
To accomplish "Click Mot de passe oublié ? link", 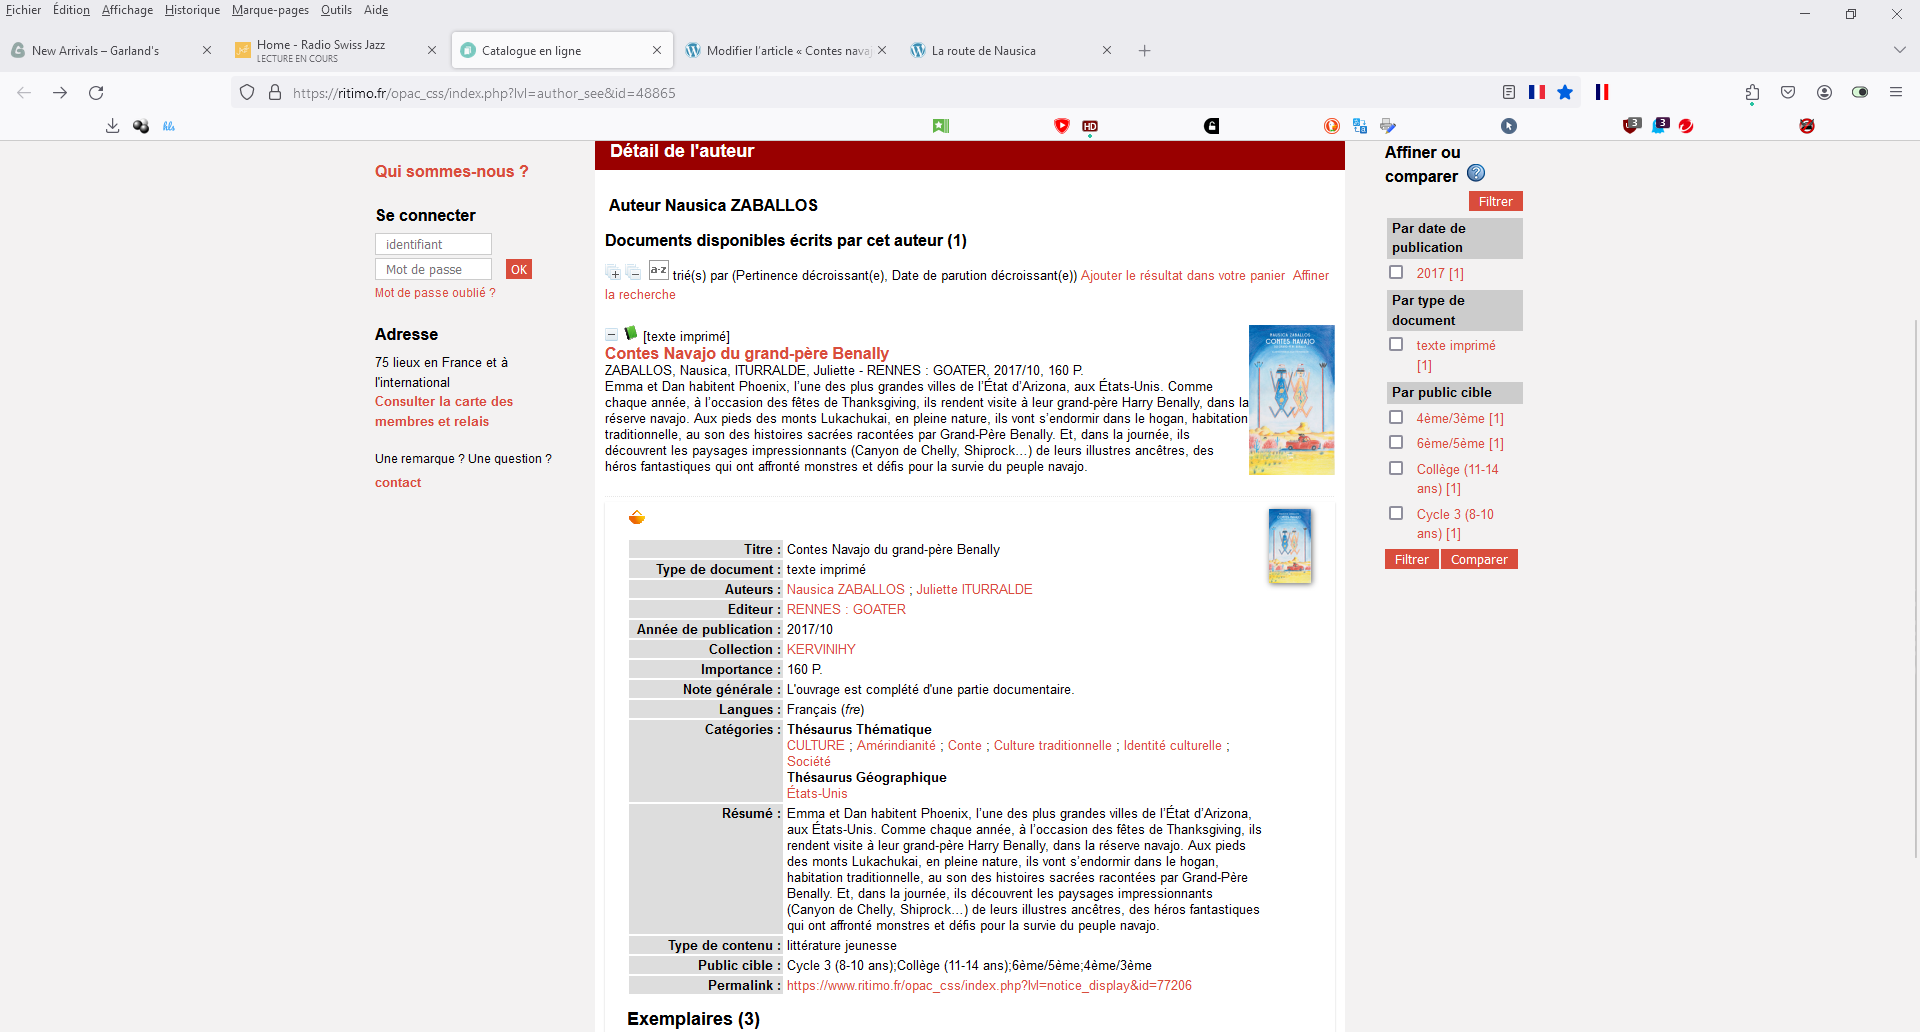I will click(435, 293).
